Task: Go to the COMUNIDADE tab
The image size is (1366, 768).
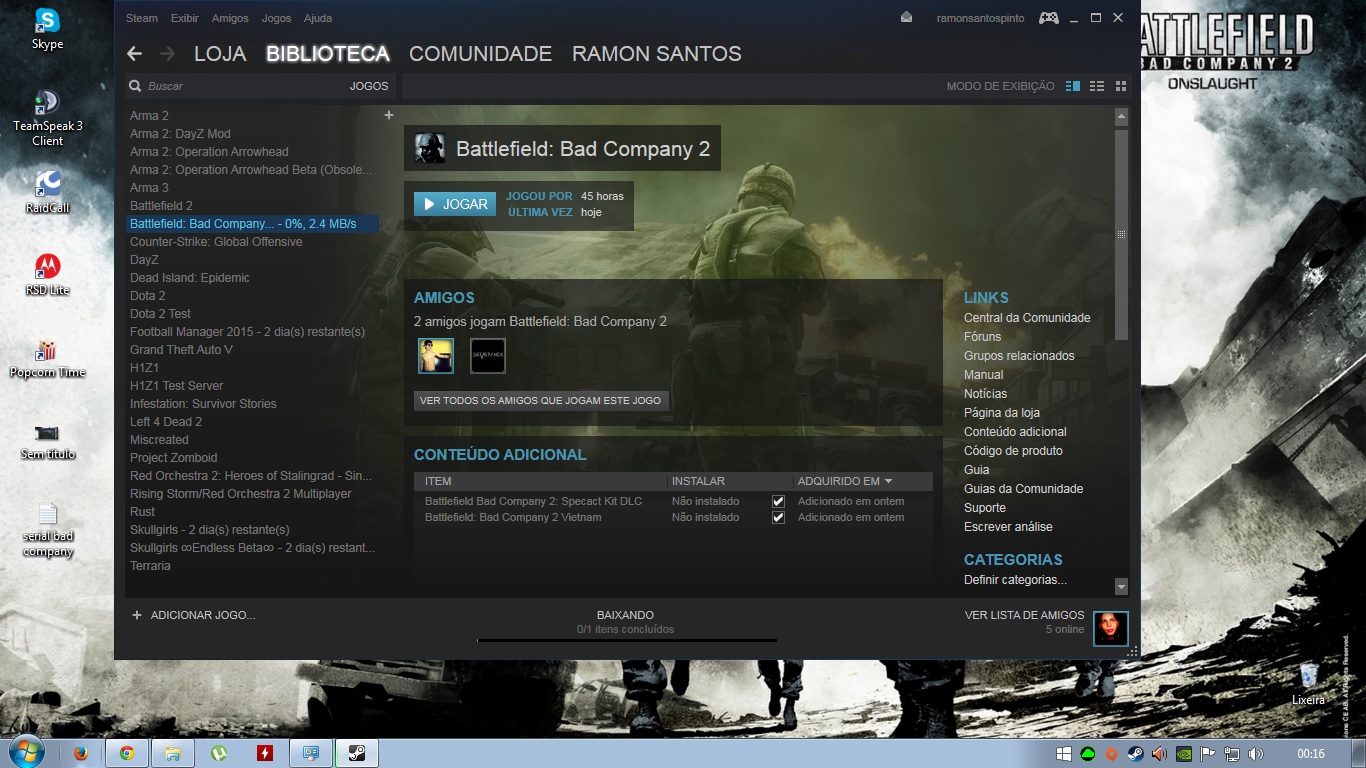Action: tap(480, 54)
